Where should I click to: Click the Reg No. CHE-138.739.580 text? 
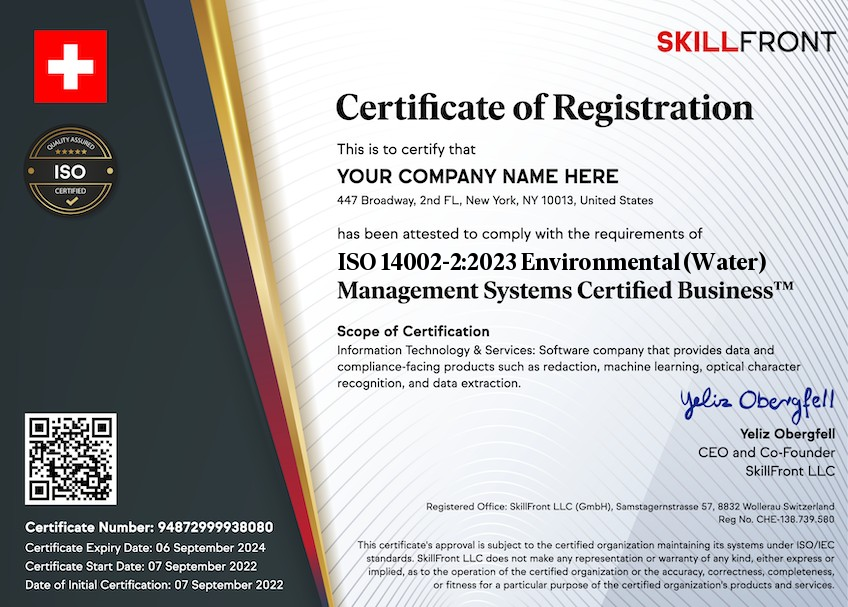tap(785, 520)
